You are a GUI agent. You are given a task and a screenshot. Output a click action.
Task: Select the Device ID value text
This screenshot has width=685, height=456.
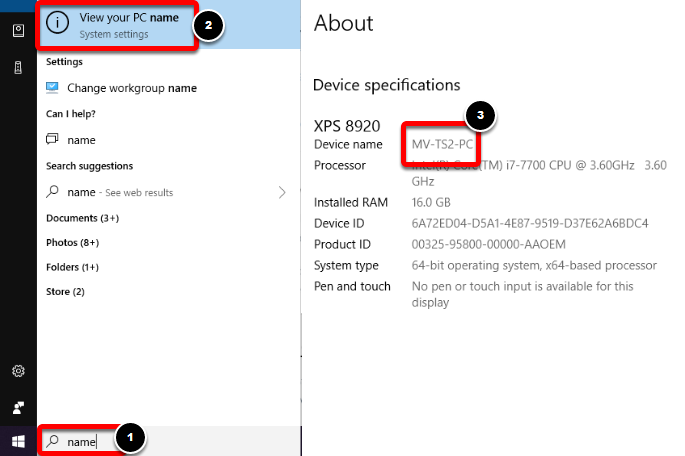click(530, 223)
